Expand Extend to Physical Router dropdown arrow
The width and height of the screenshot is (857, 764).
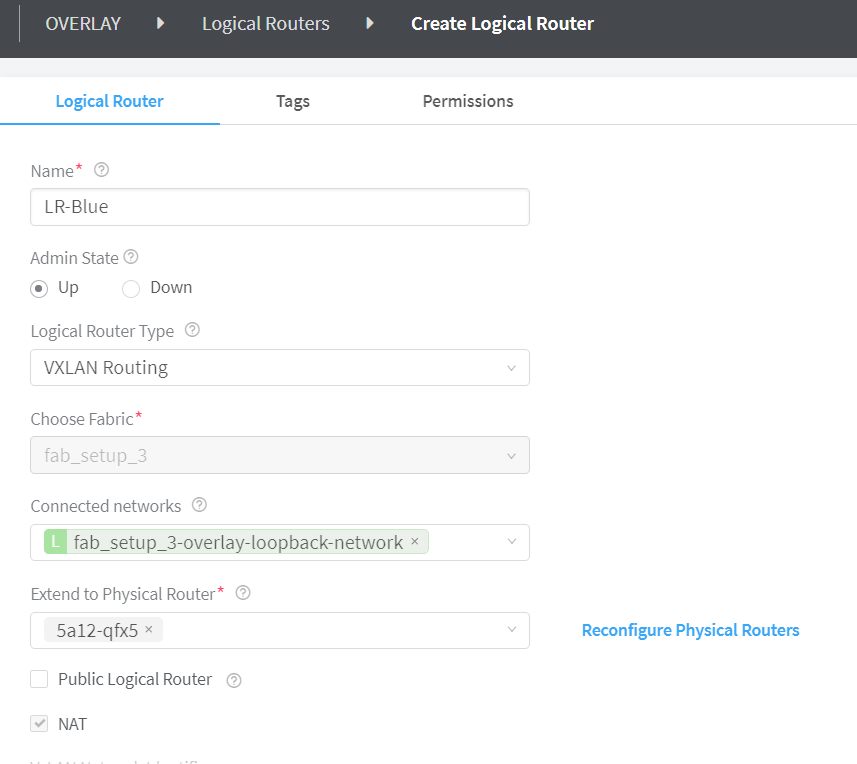512,630
